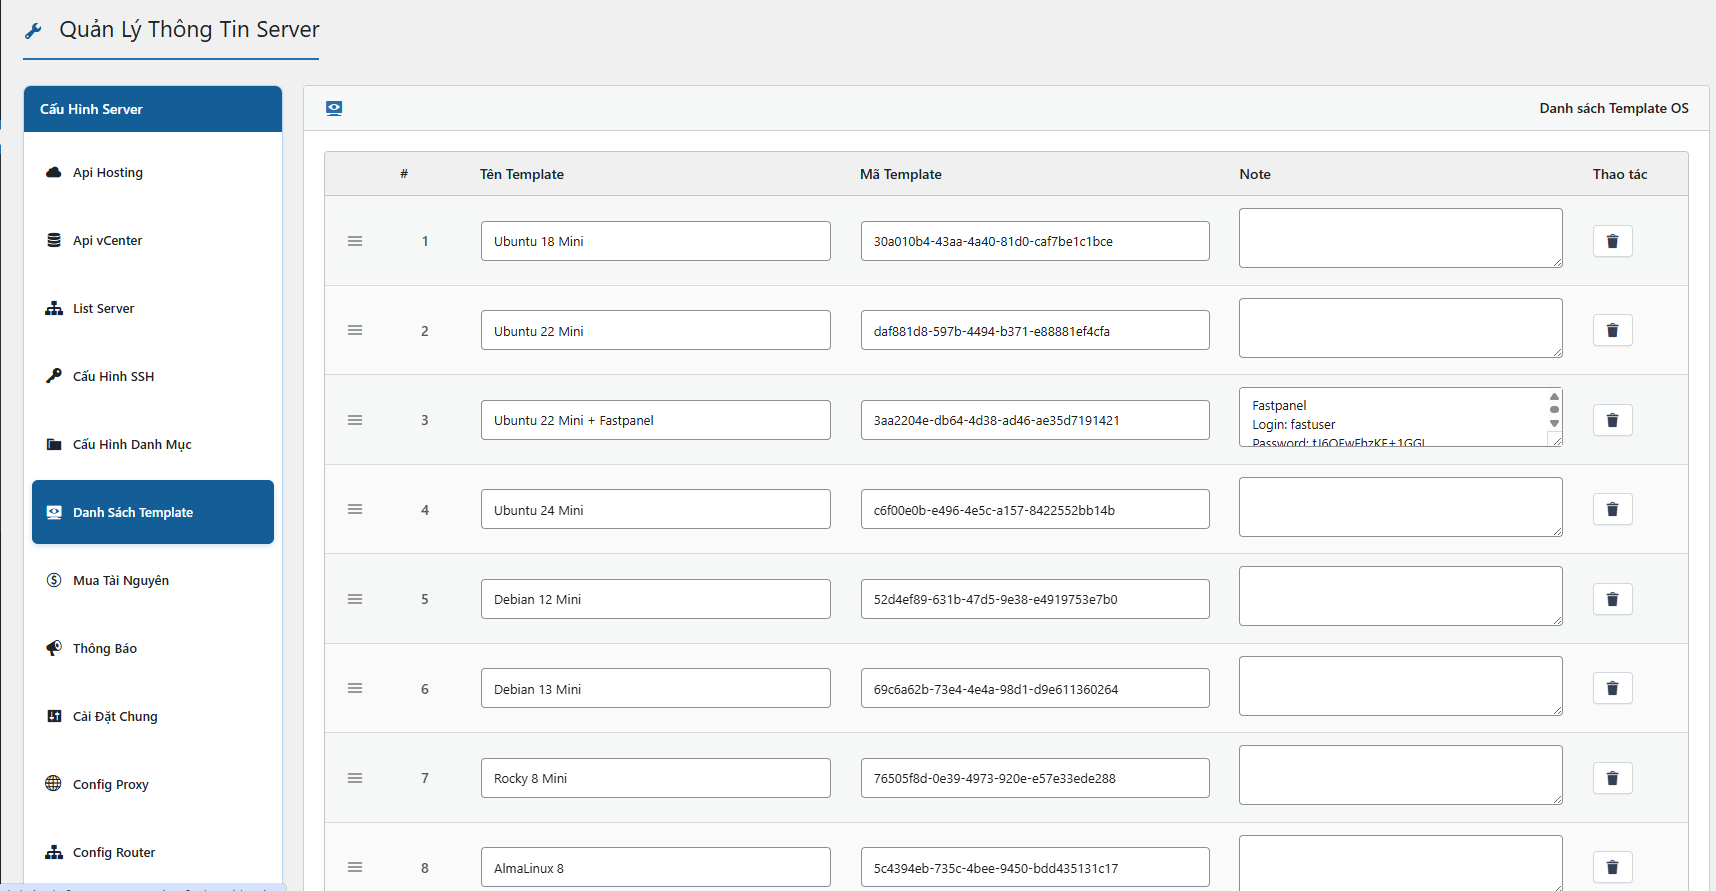The width and height of the screenshot is (1716, 891).
Task: Edit the Ubuntu 18 Mini template name
Action: click(655, 241)
